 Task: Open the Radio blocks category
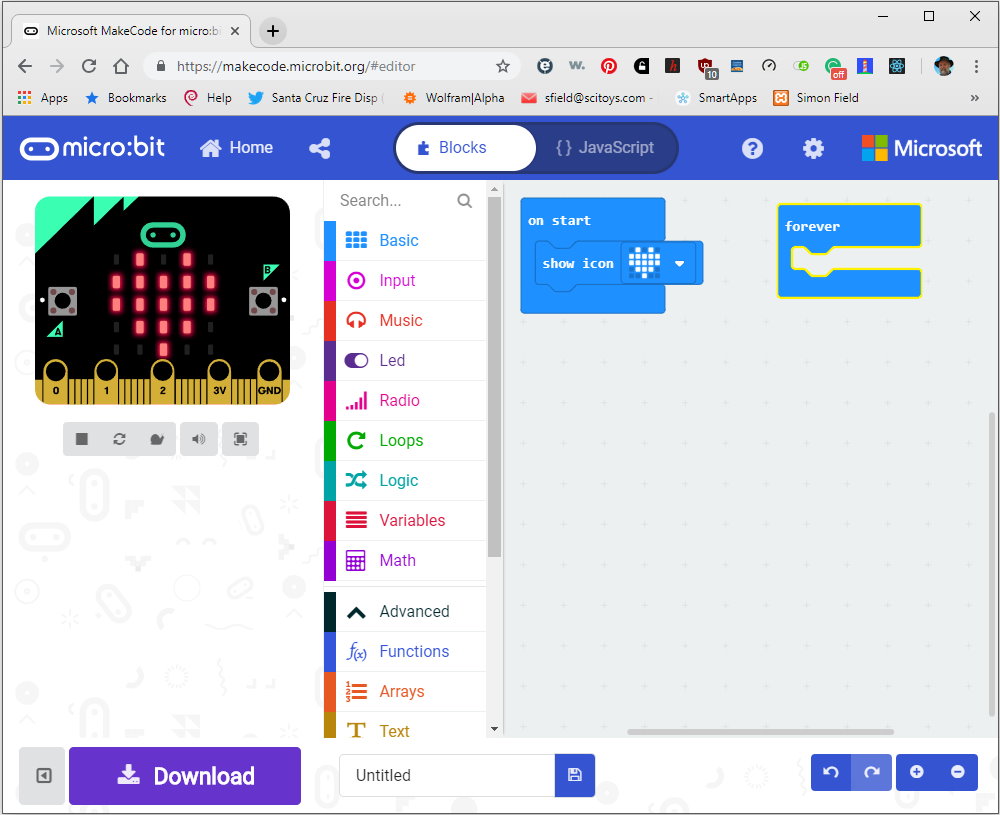coord(405,400)
